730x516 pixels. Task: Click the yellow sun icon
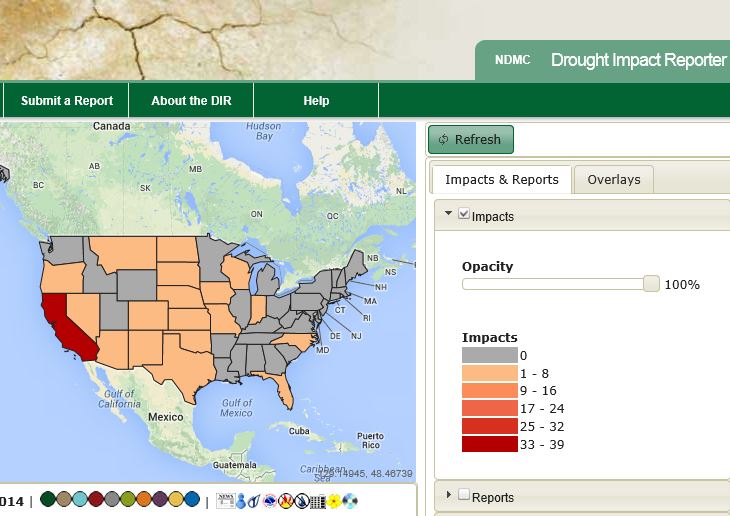[334, 501]
